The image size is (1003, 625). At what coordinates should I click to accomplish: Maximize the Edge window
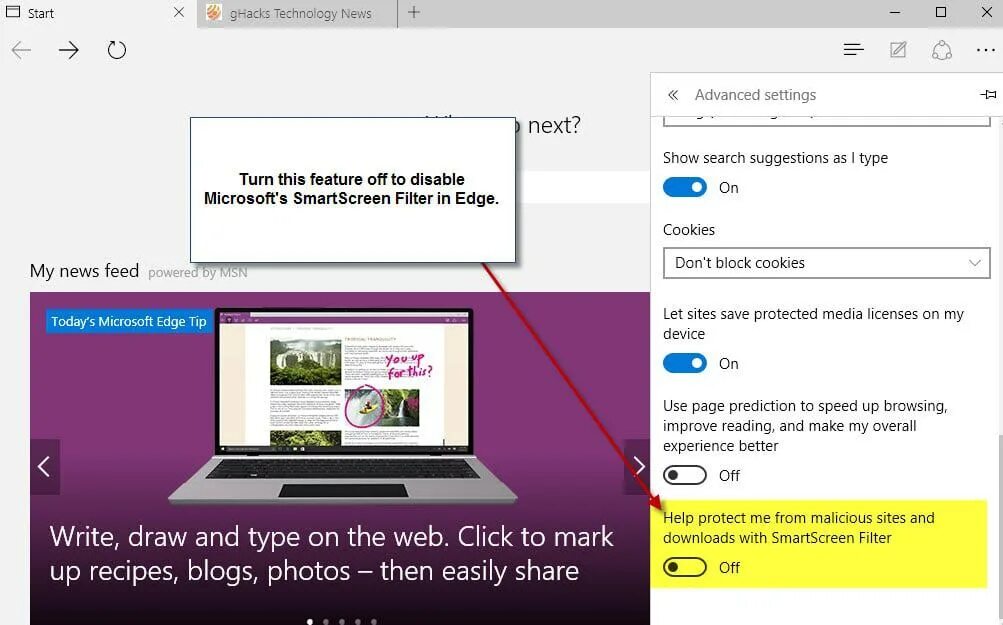[x=940, y=12]
